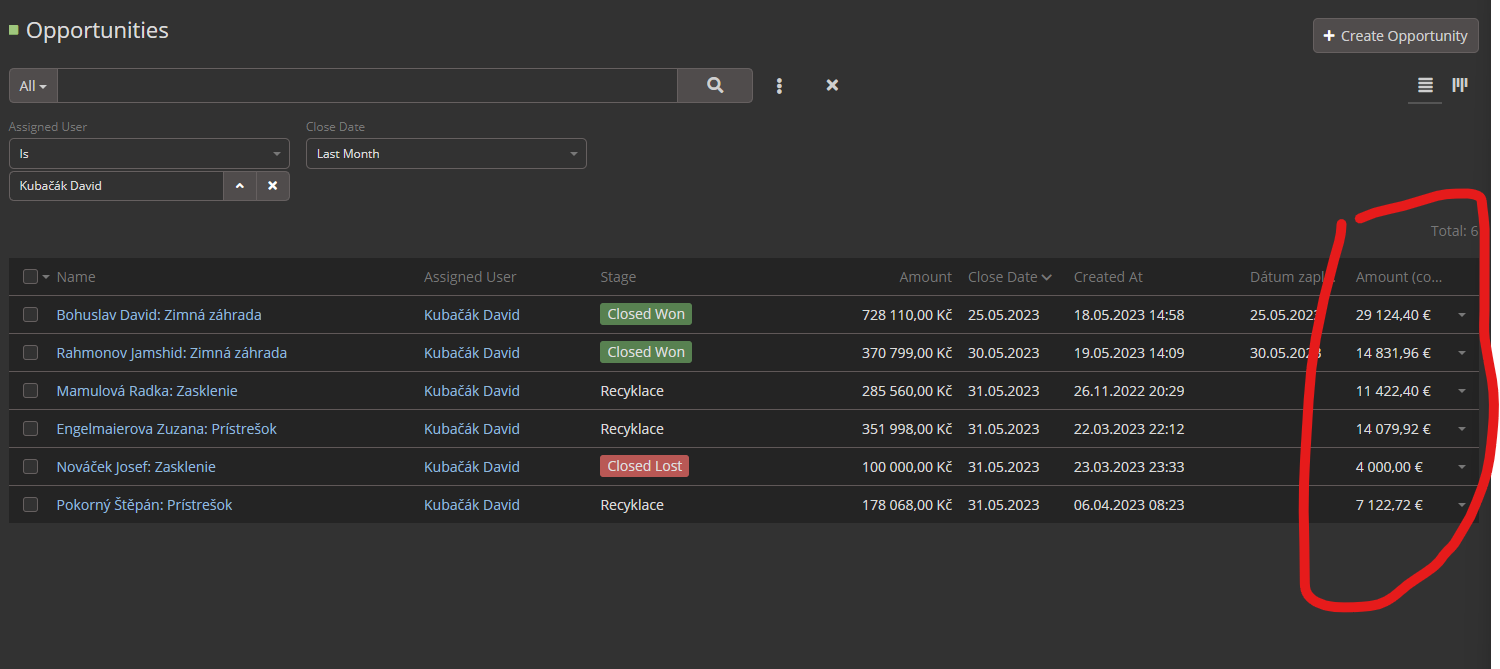
Task: Click the up arrow beside Kubačák David
Action: [240, 186]
